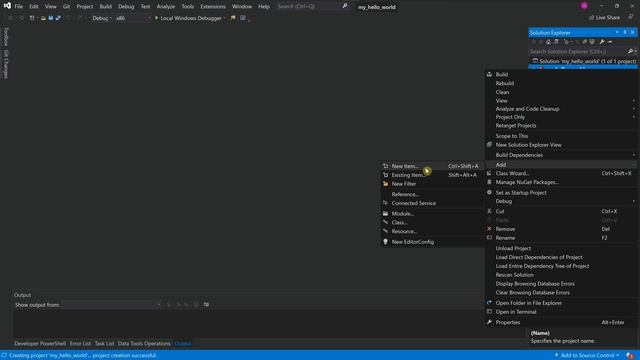640x360 pixels.
Task: Start Local Windows Debugger
Action: point(190,18)
